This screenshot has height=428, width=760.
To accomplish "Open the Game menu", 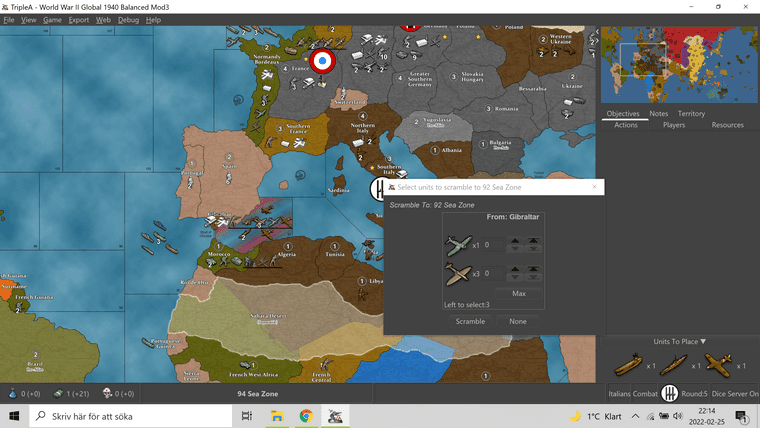I will click(52, 20).
